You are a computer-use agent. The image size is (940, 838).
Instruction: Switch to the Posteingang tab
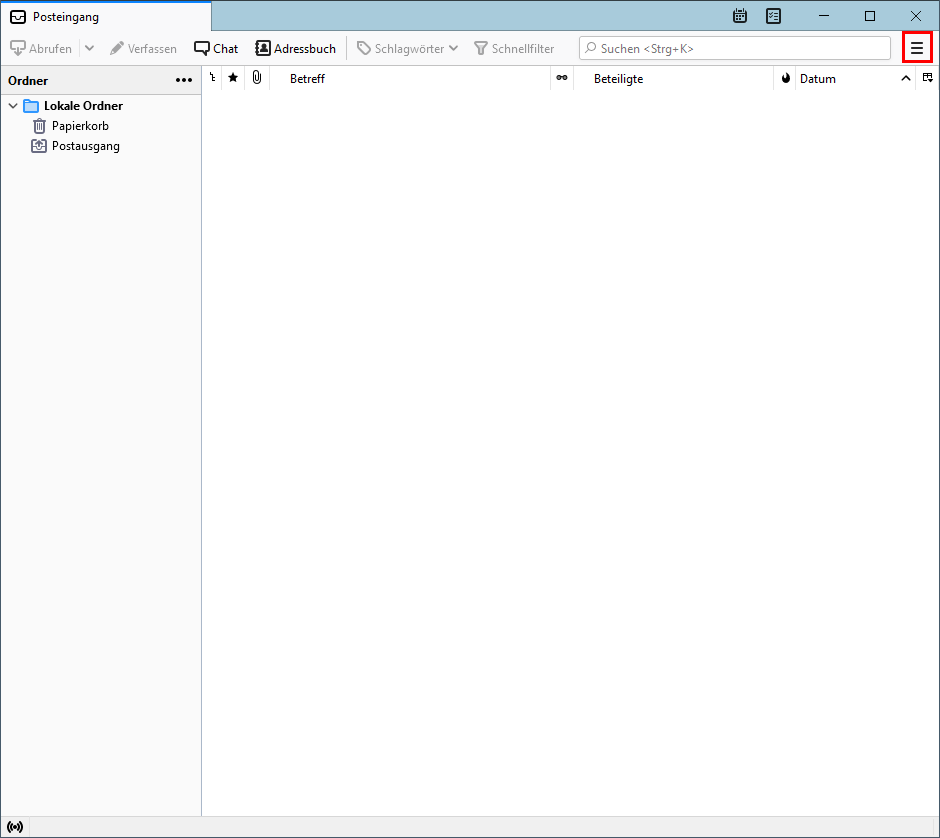(105, 17)
